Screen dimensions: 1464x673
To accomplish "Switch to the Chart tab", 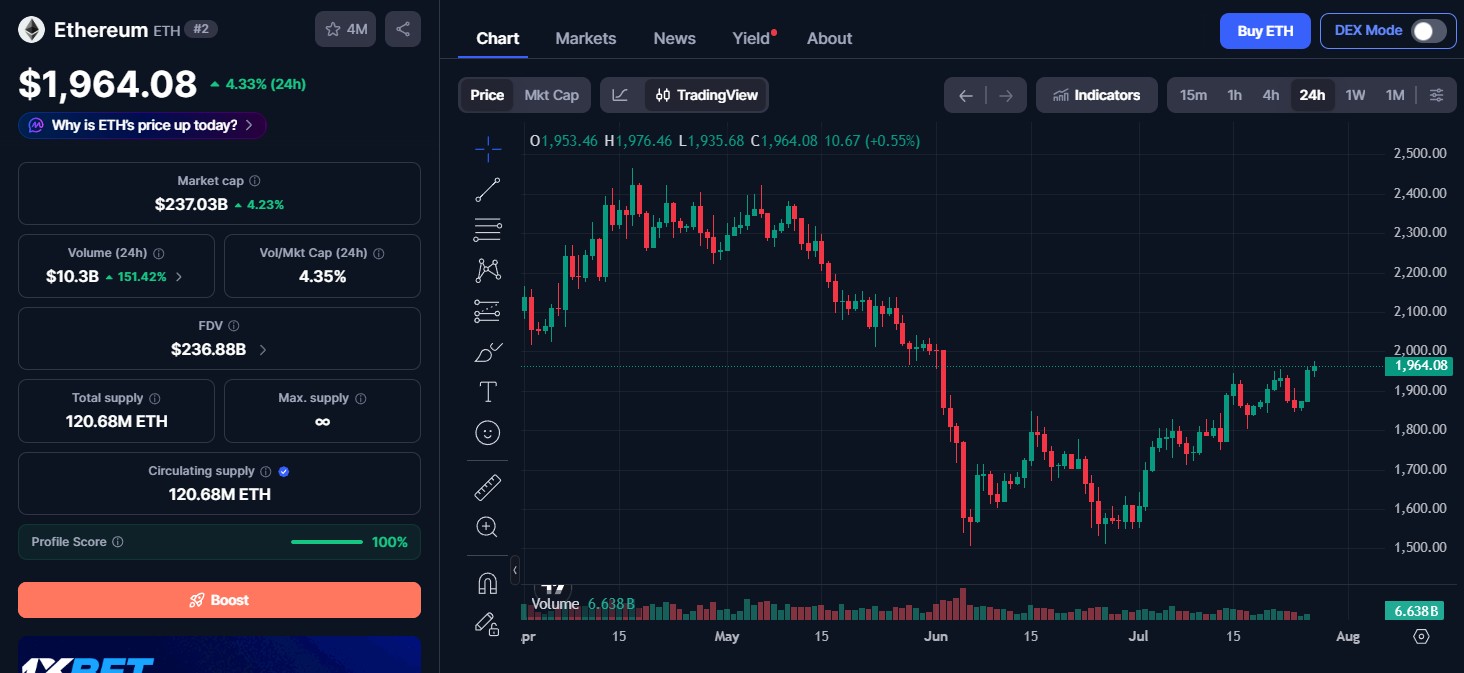I will (497, 38).
